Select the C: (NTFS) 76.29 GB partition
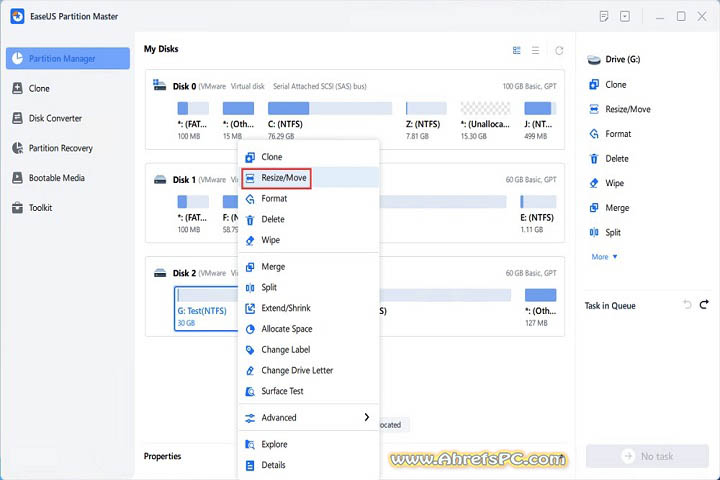The height and width of the screenshot is (480, 720). tap(329, 121)
